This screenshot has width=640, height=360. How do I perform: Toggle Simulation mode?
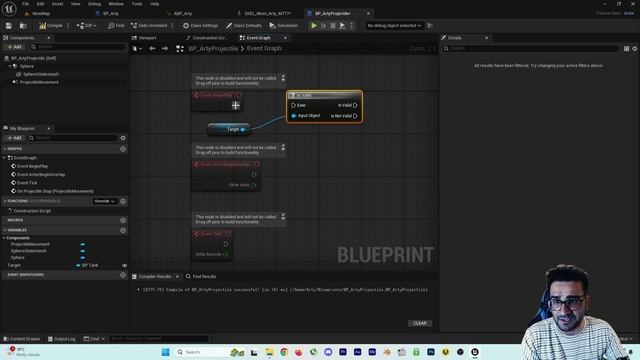click(284, 26)
